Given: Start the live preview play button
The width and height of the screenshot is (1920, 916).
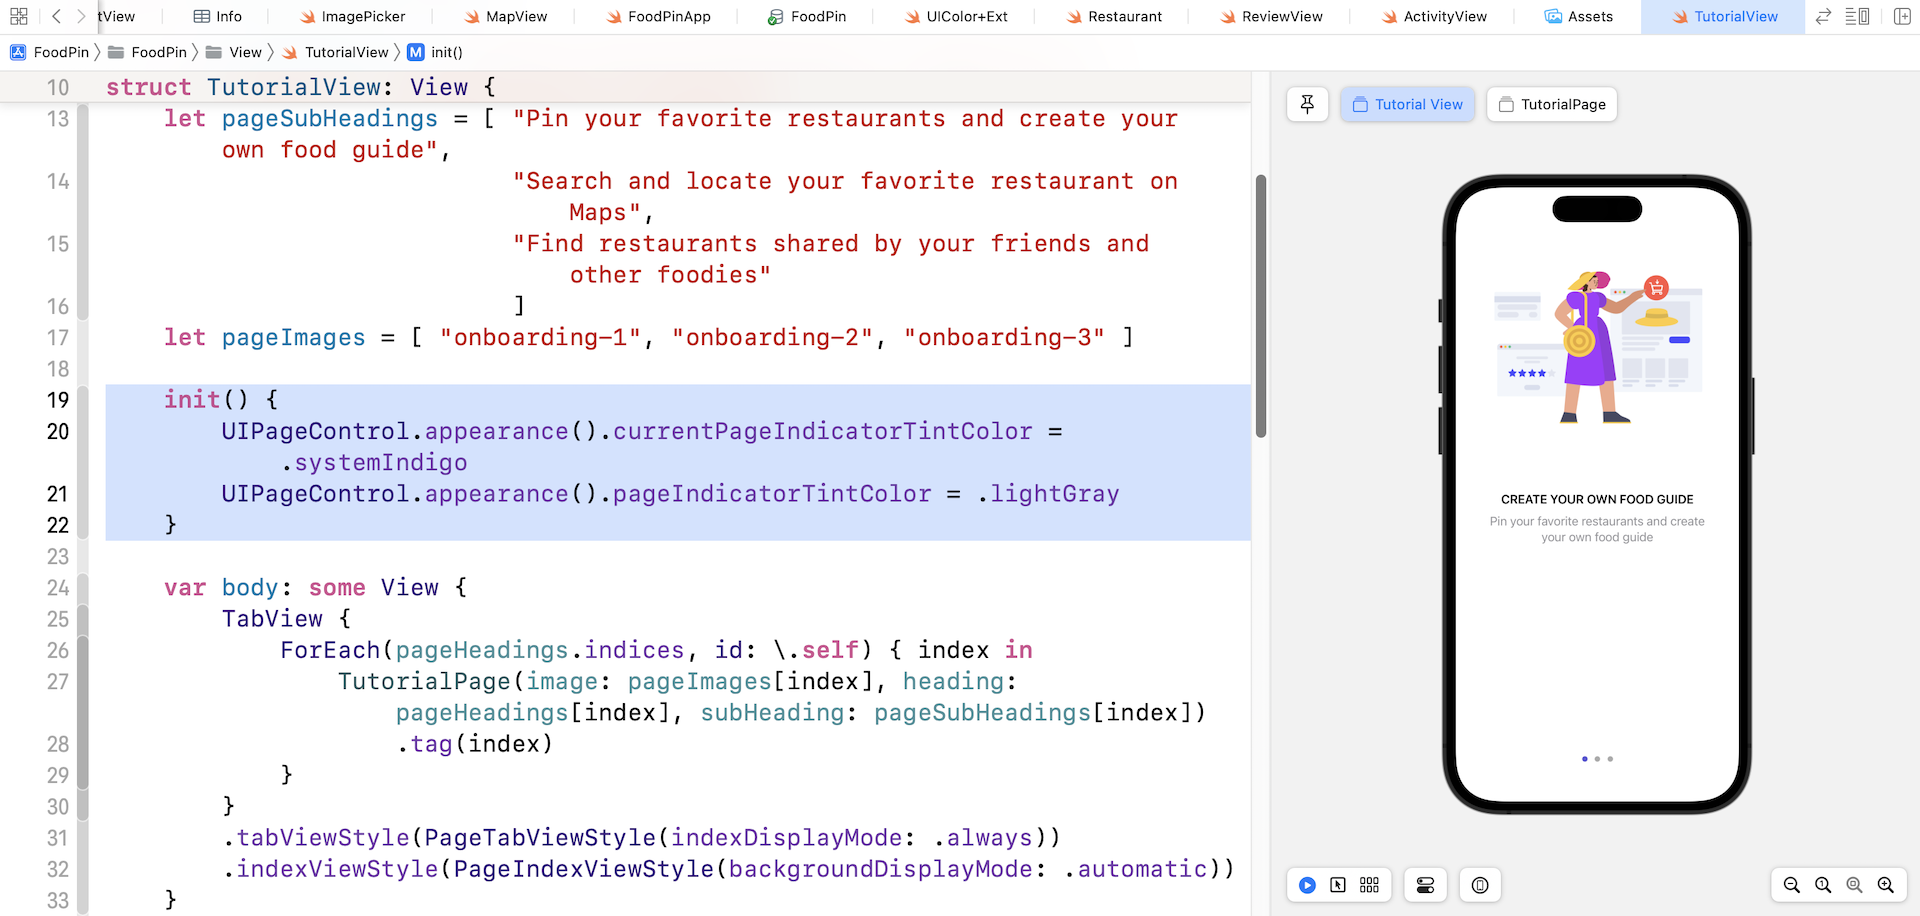Looking at the screenshot, I should pyautogui.click(x=1307, y=885).
